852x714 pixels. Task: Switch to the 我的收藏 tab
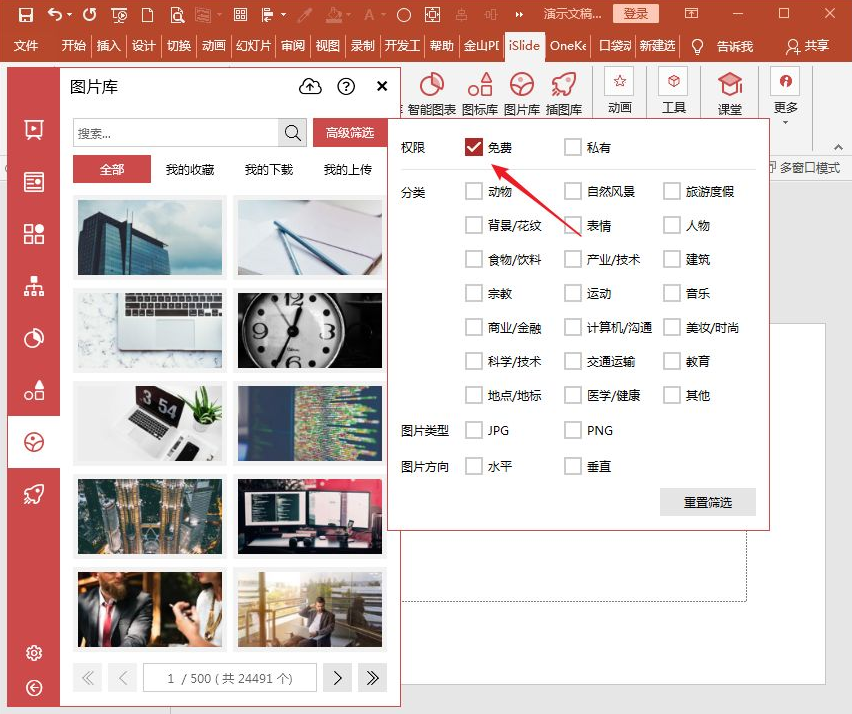pyautogui.click(x=190, y=170)
